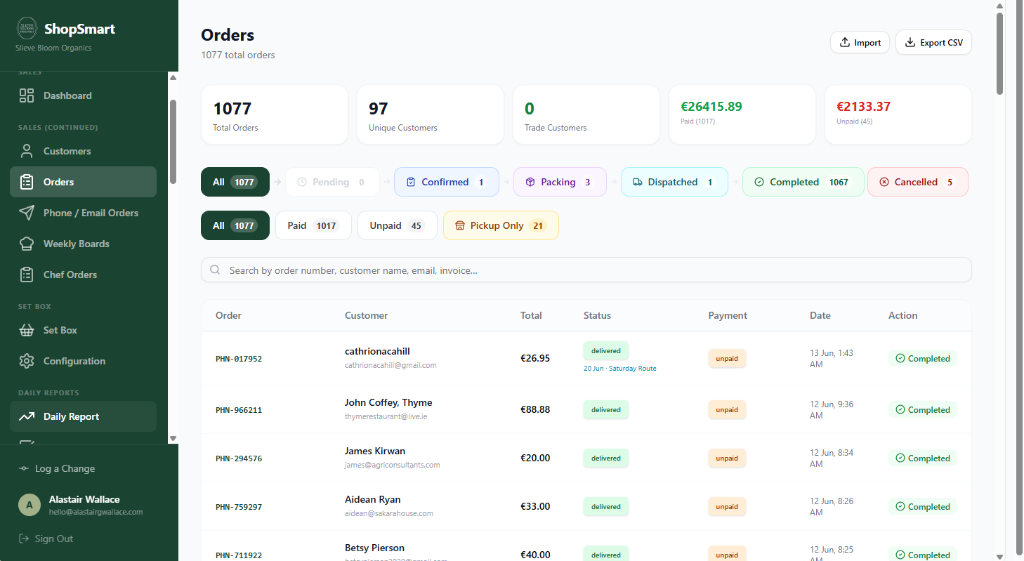The width and height of the screenshot is (1024, 561).
Task: Click customer name James Kirwan
Action: (x=375, y=451)
